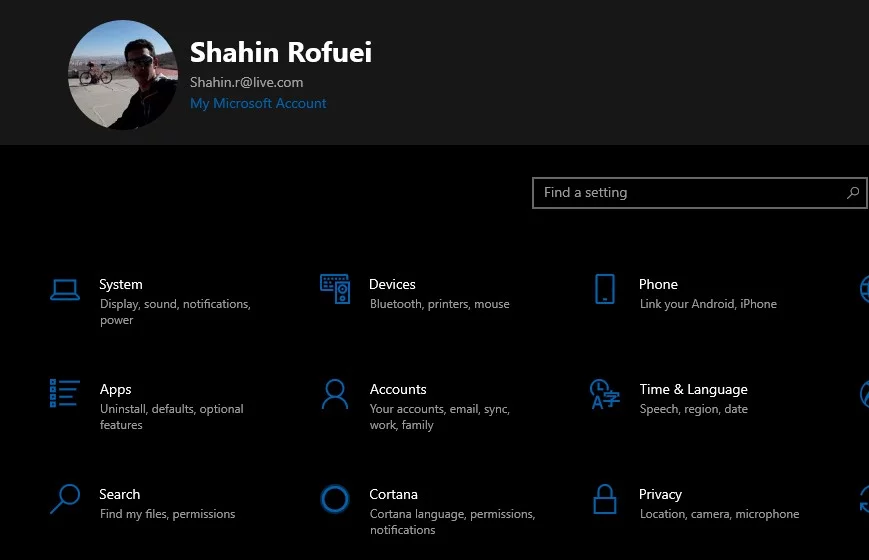Open the Phone settings label
Screen dimensions: 869x560
click(658, 284)
